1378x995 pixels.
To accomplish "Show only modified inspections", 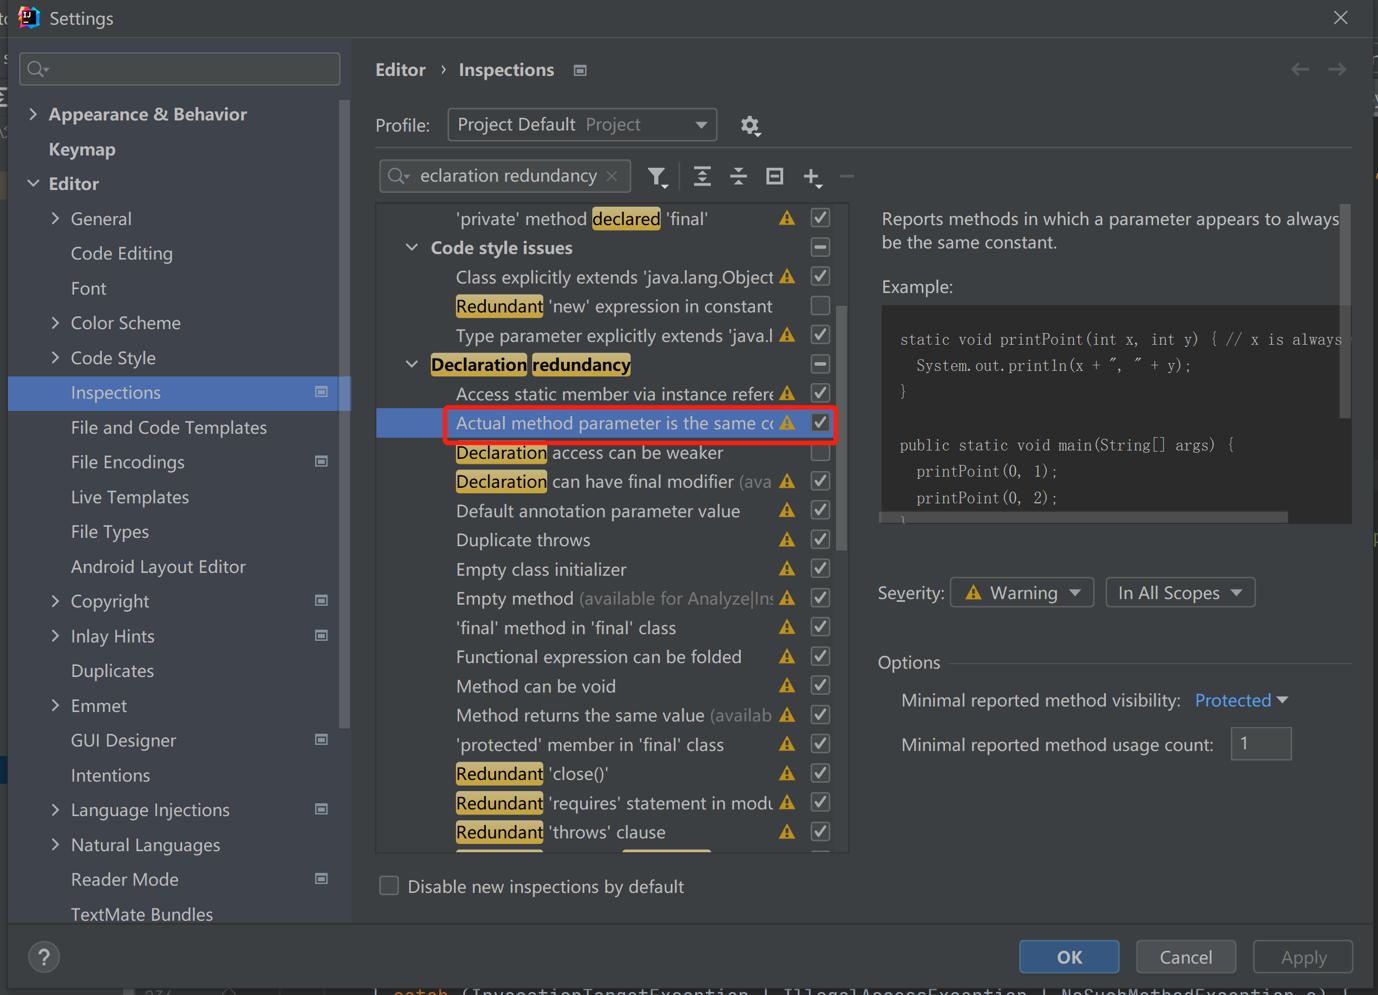I will click(774, 176).
